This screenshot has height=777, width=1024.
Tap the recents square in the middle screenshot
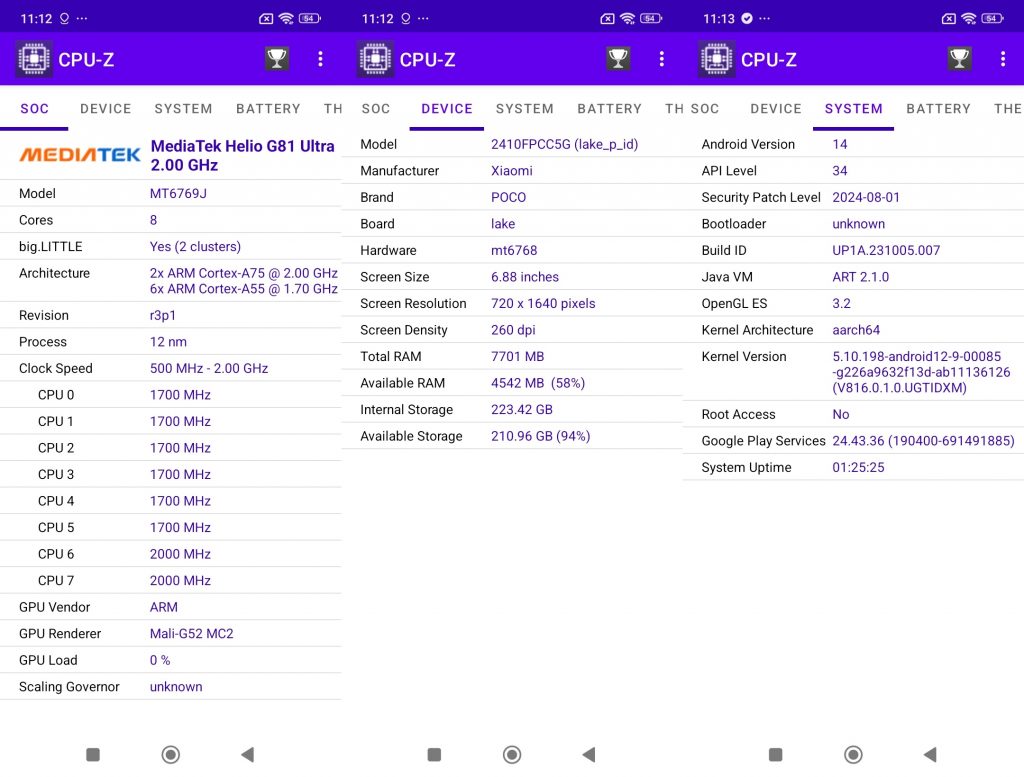[x=434, y=755]
